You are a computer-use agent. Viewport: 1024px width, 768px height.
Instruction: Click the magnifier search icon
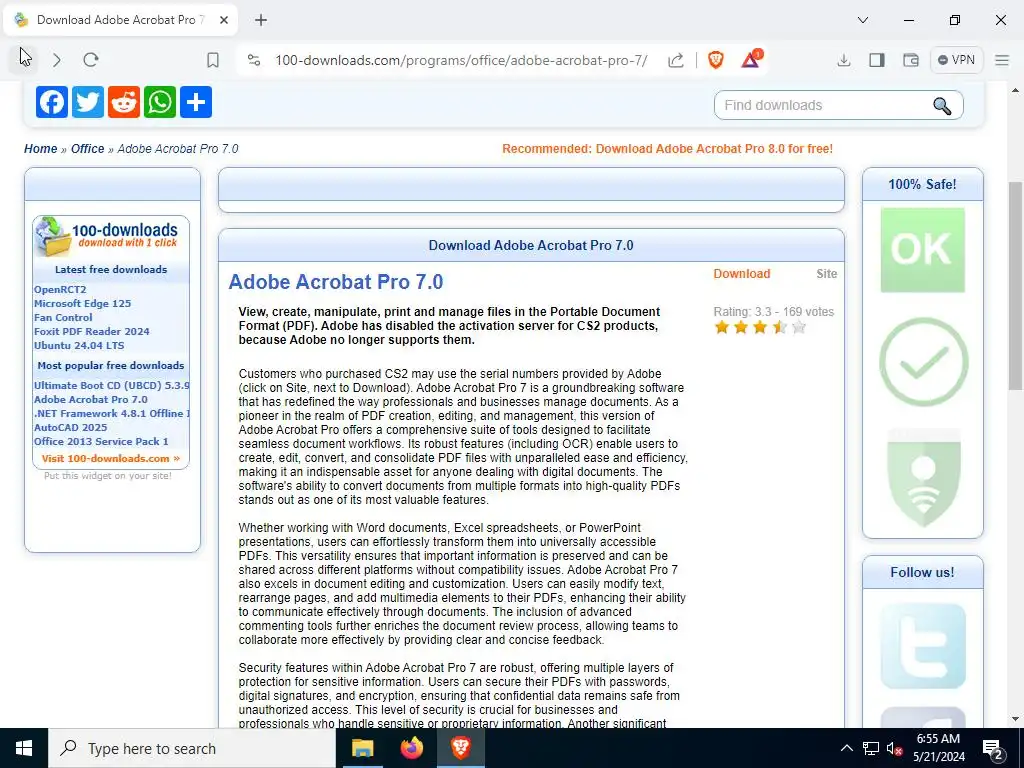pos(942,106)
